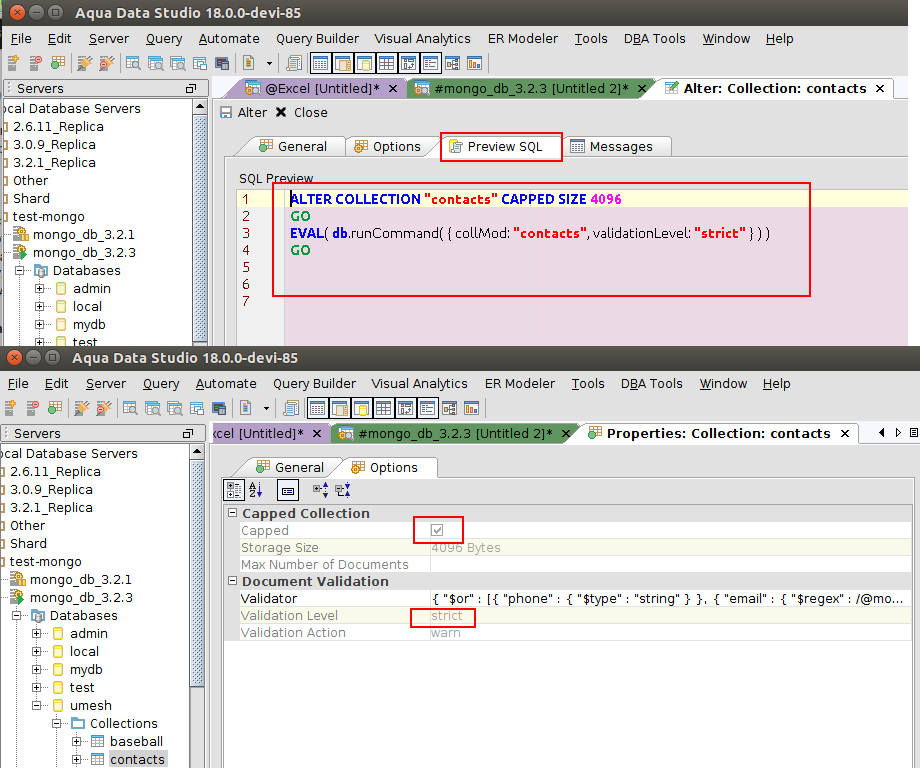Image resolution: width=920 pixels, height=768 pixels.
Task: Expand the admin database node in the top window
Action: pyautogui.click(x=39, y=288)
